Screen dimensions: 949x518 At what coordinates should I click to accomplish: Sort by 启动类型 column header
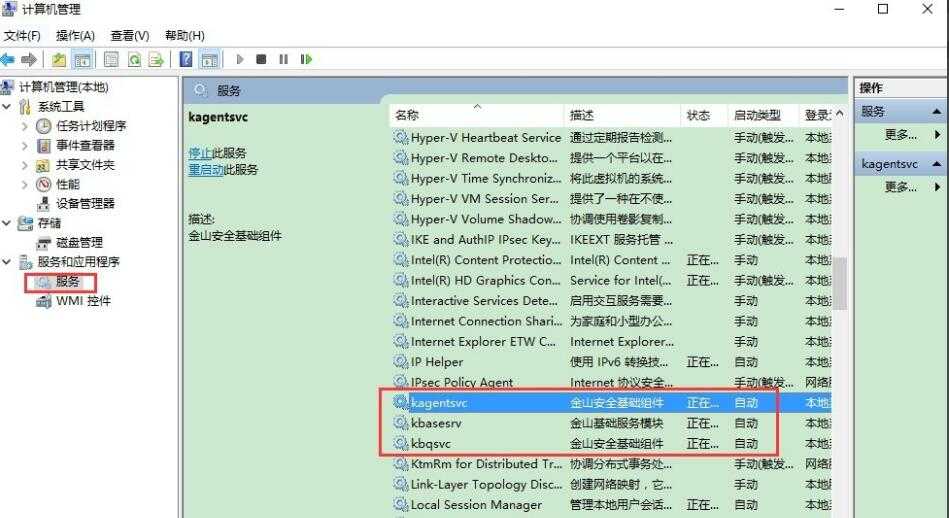click(x=764, y=115)
